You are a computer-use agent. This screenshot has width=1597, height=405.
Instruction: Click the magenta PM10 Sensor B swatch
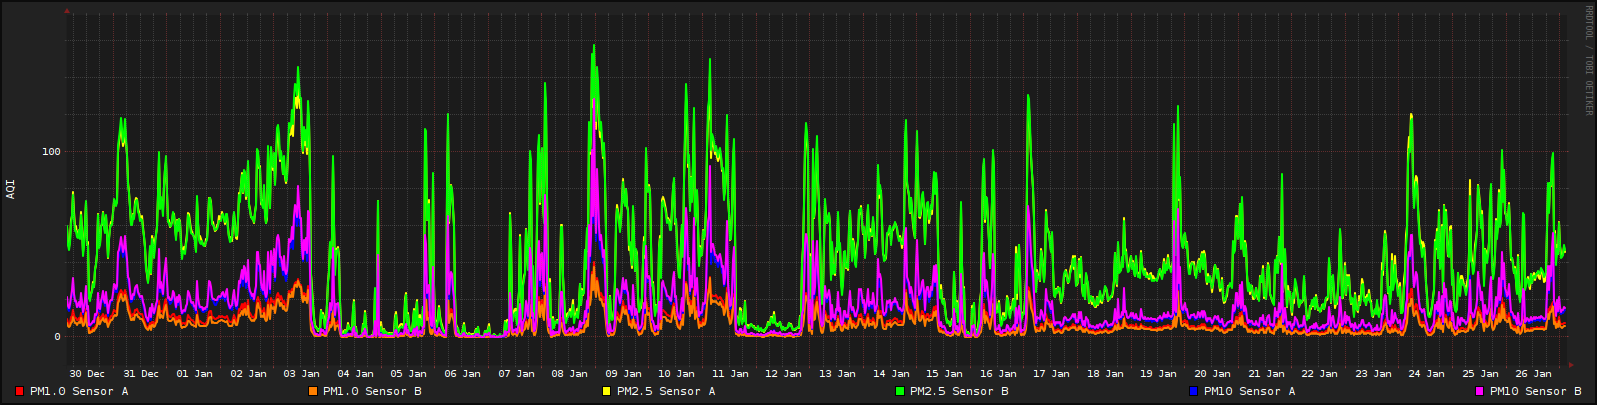(x=1479, y=391)
